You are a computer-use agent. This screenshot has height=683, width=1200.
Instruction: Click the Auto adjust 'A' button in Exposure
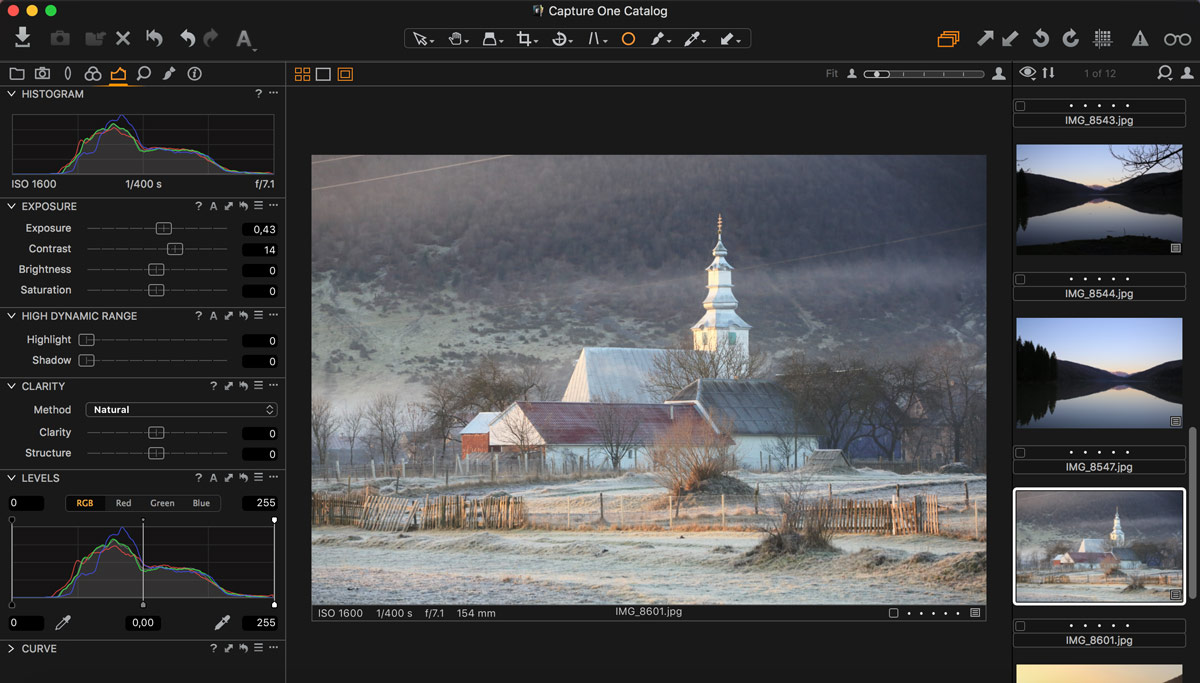[x=213, y=206]
